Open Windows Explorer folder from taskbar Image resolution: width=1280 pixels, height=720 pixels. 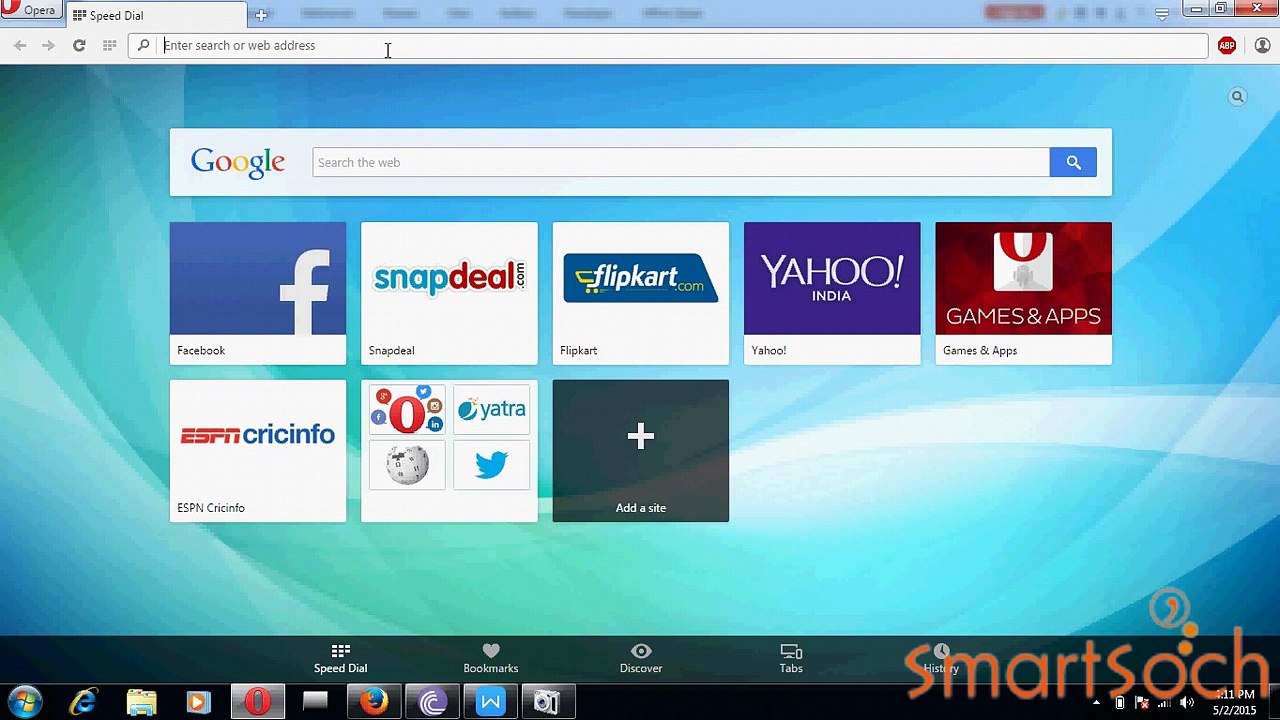[141, 702]
